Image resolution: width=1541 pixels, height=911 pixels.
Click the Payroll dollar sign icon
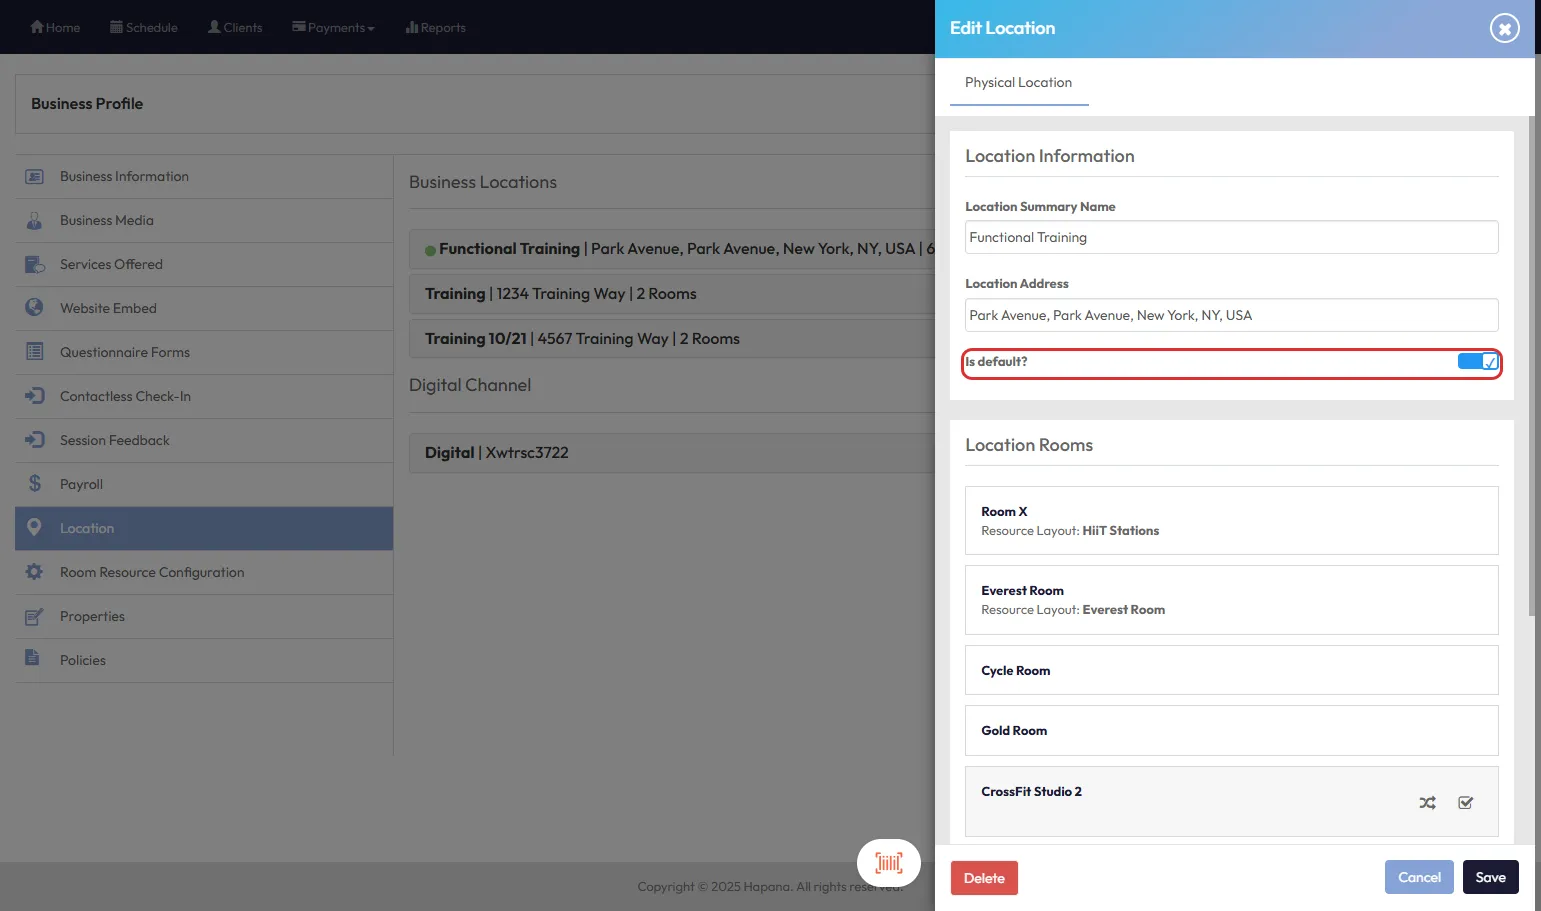[x=35, y=484]
